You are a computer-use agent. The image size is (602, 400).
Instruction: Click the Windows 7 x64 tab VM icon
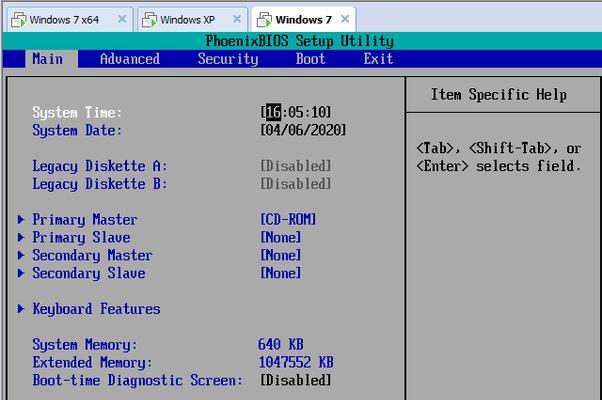[x=18, y=20]
